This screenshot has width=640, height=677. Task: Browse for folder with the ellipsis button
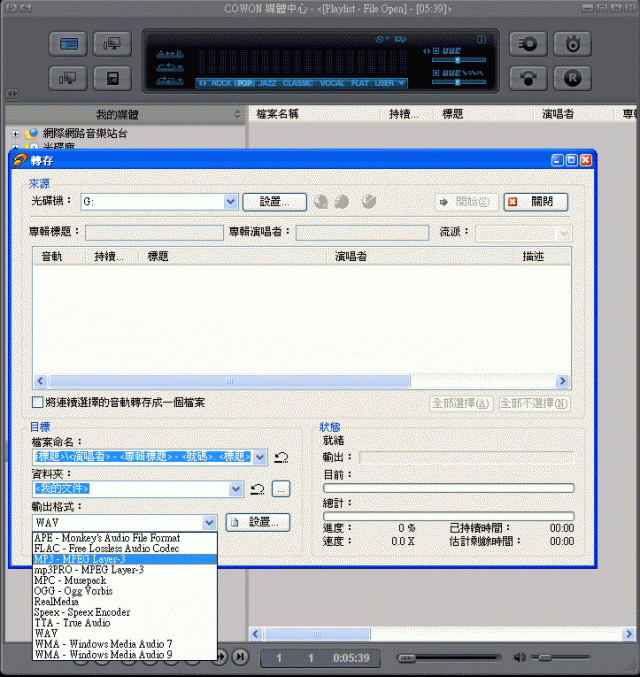(281, 489)
